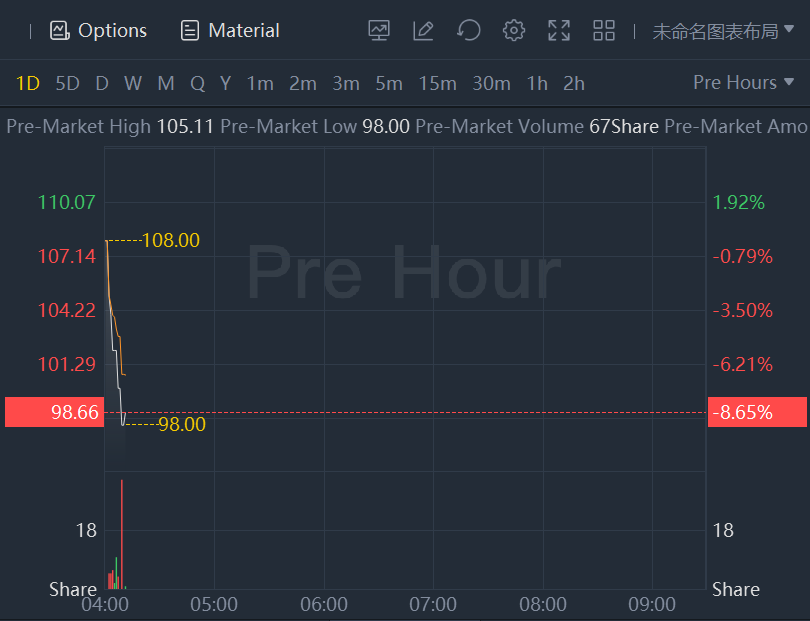Click the refresh chart icon

click(468, 31)
